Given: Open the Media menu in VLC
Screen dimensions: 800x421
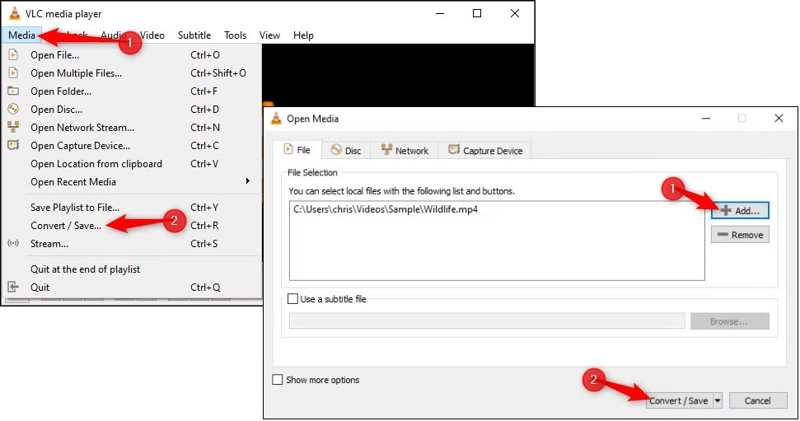Looking at the screenshot, I should (x=22, y=35).
